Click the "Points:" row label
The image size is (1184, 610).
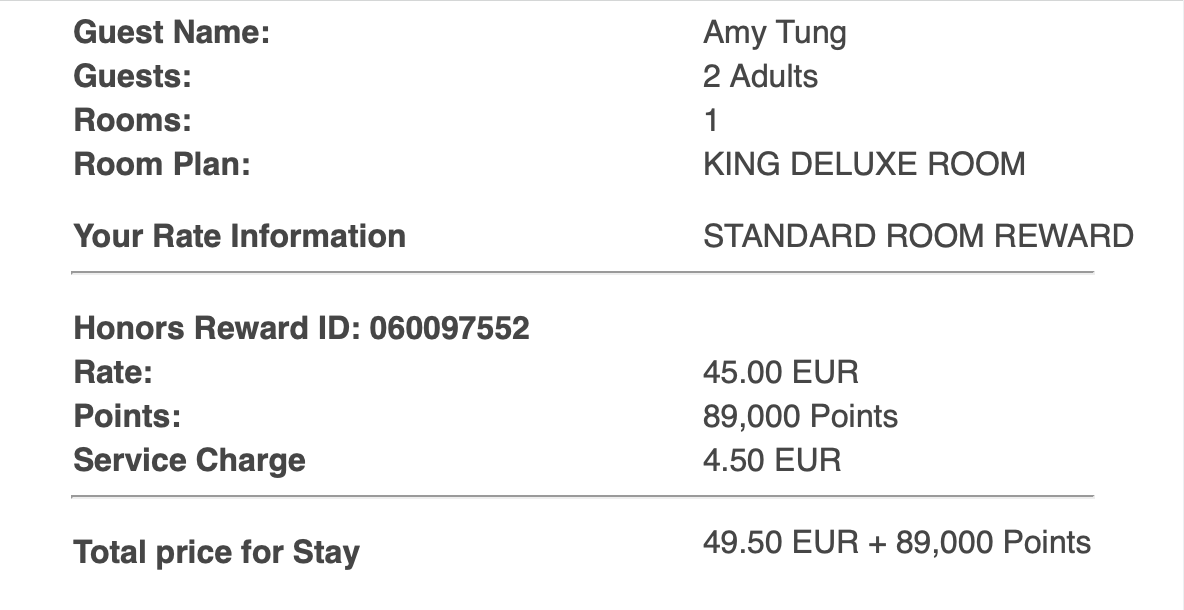click(x=127, y=416)
